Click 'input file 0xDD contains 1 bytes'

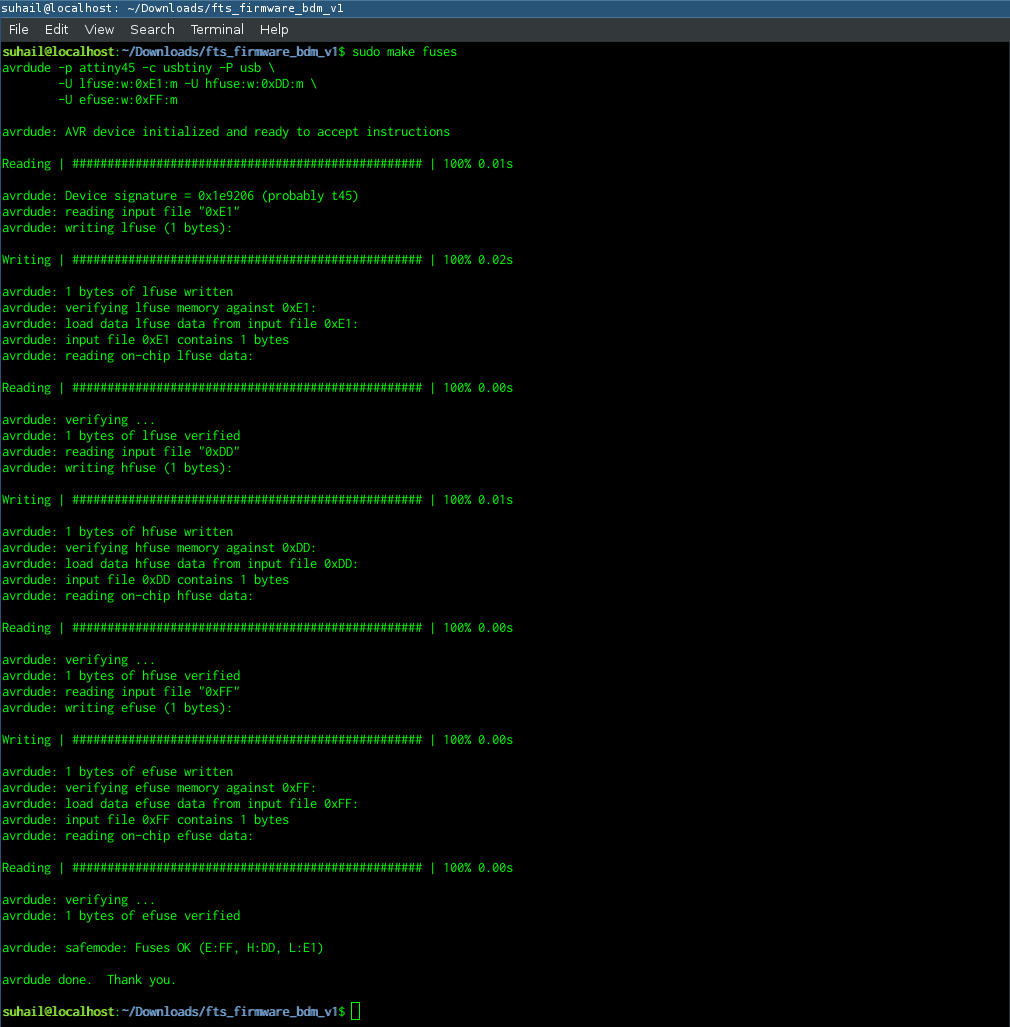pos(177,580)
